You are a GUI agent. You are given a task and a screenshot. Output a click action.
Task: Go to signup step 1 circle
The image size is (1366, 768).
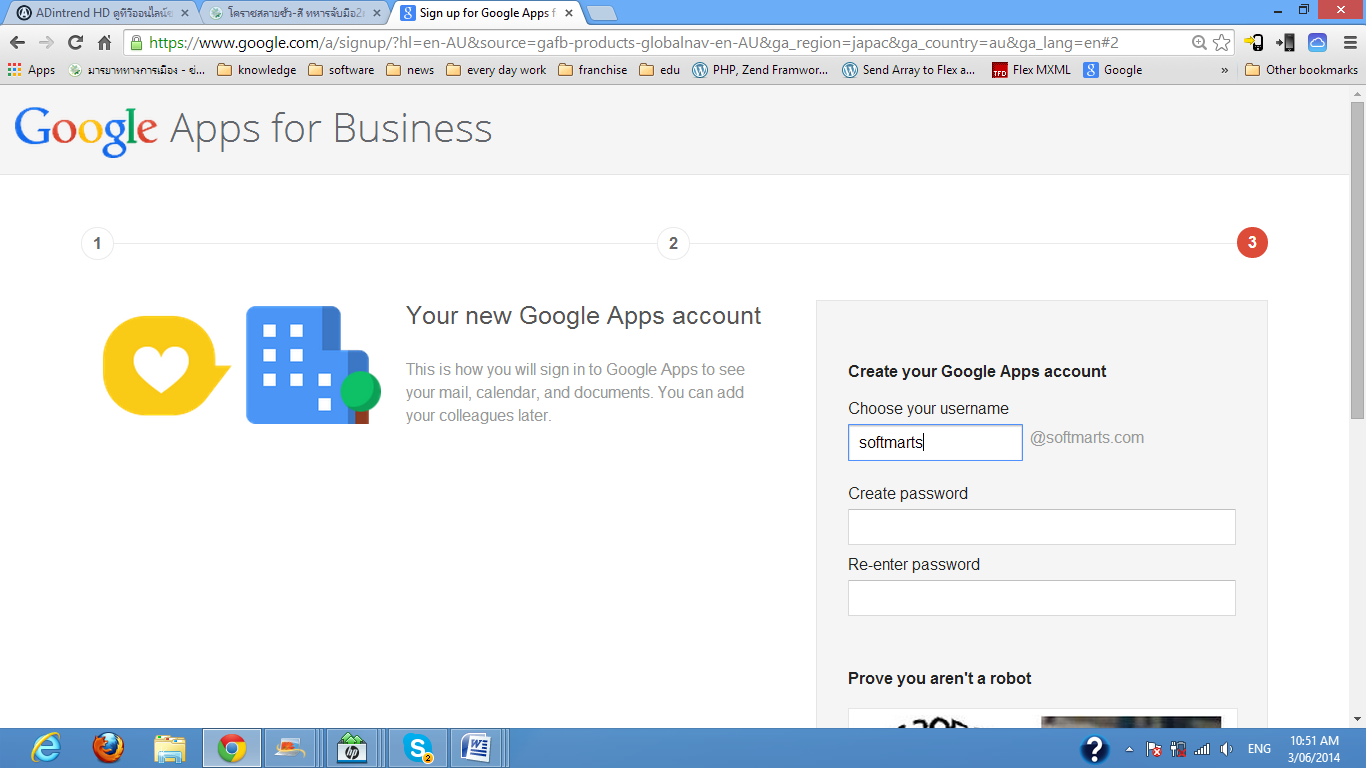pyautogui.click(x=97, y=243)
